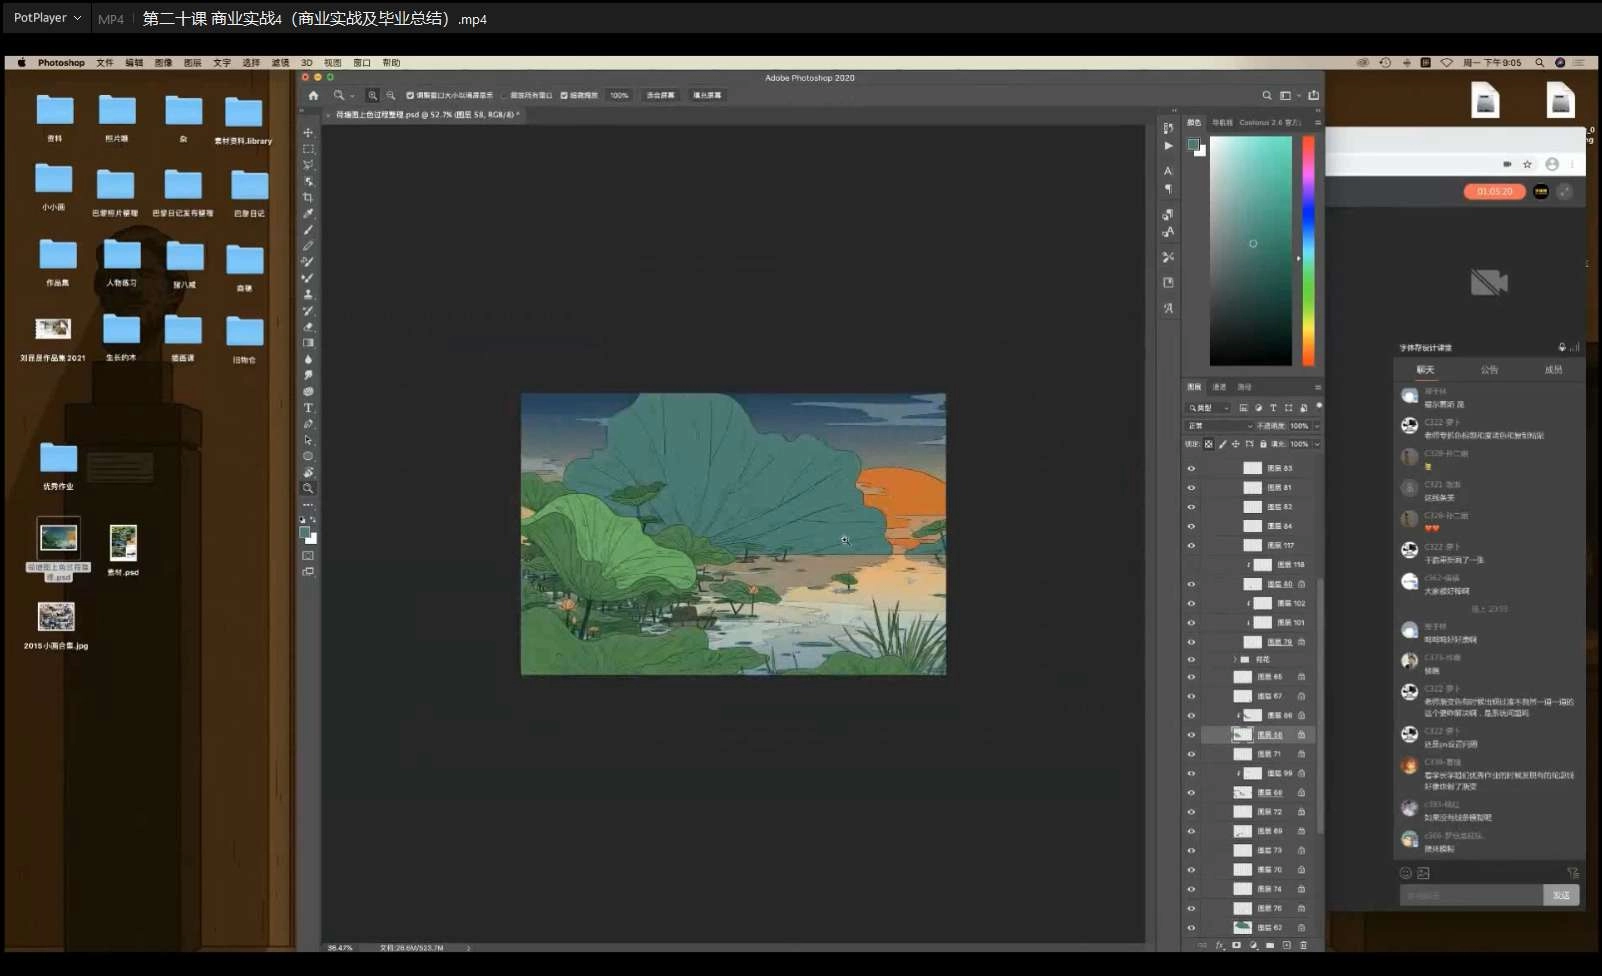
Task: Select the Crop tool
Action: click(x=308, y=197)
